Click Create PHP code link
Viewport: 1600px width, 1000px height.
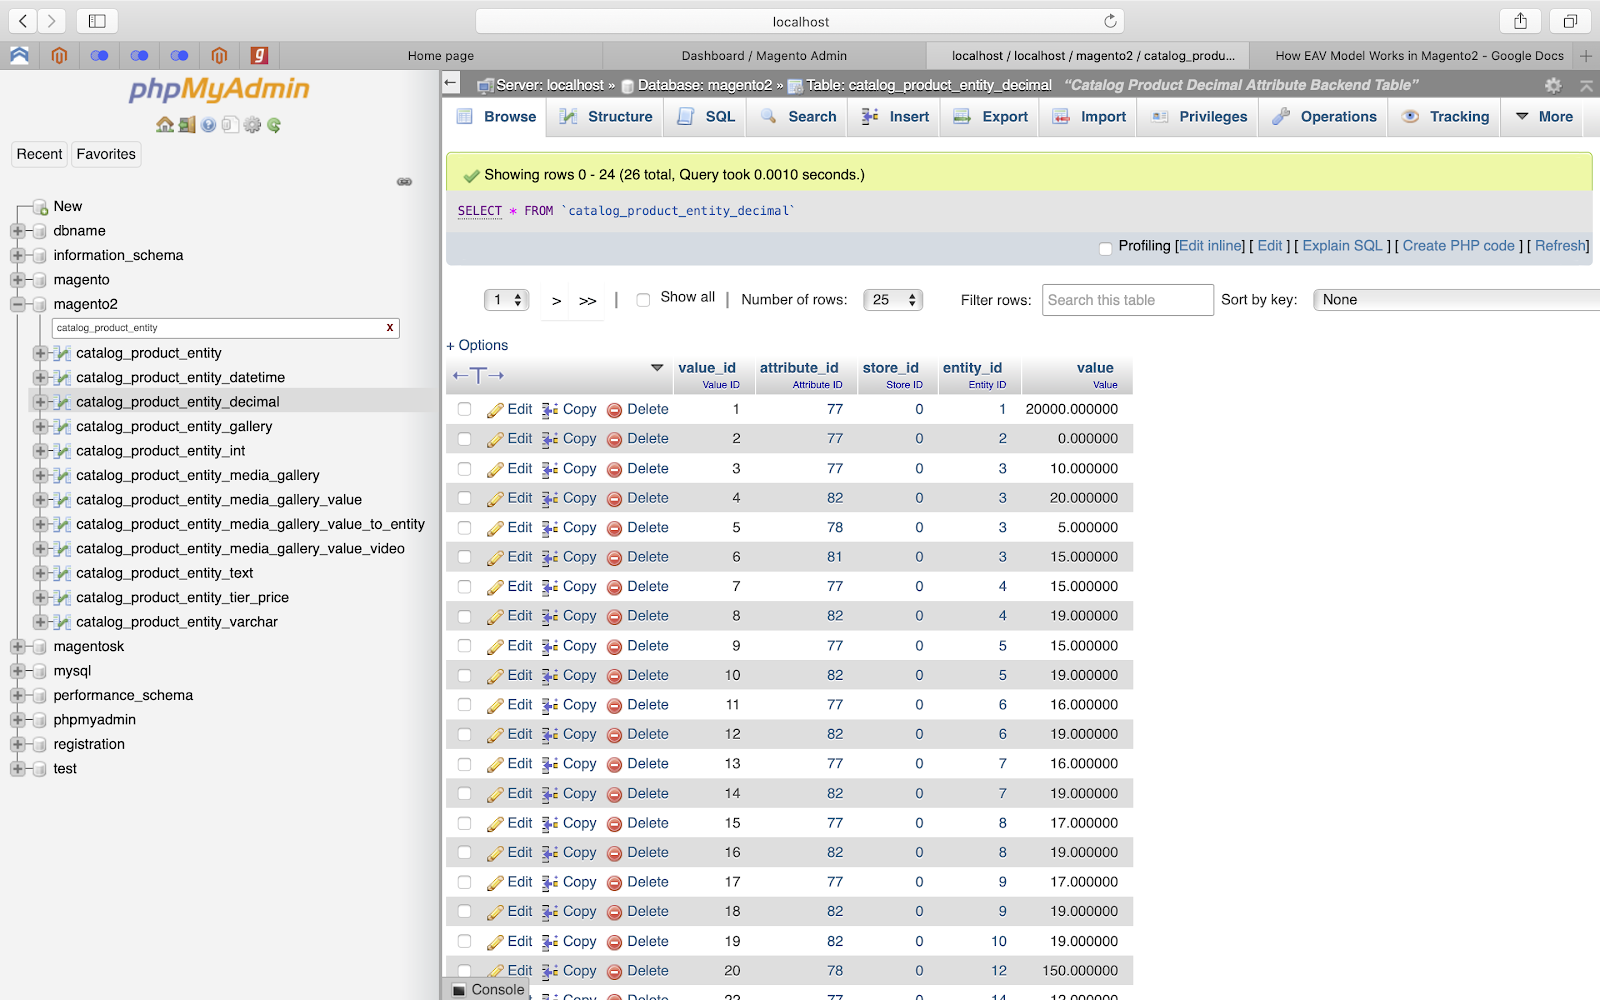click(x=1459, y=246)
